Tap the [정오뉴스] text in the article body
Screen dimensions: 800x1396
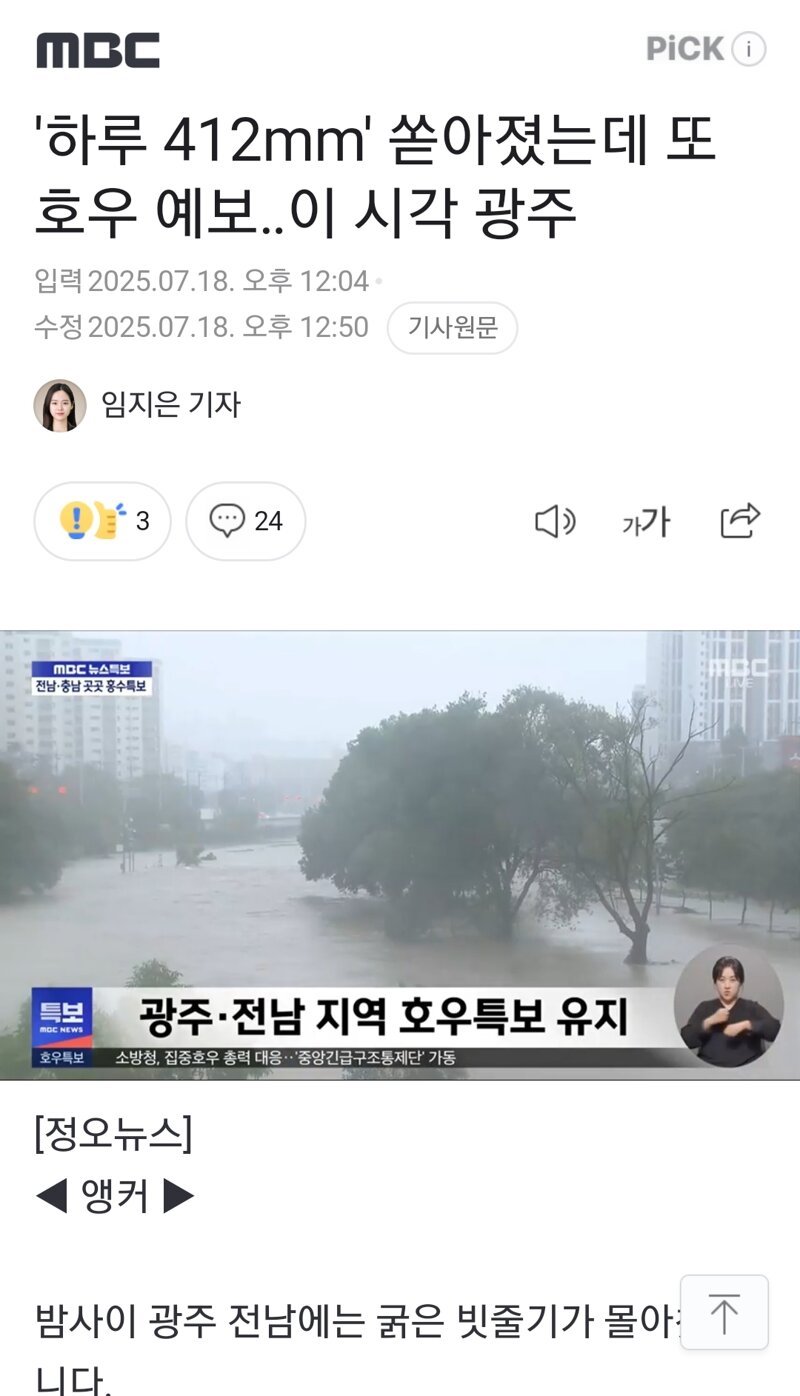click(x=113, y=1134)
